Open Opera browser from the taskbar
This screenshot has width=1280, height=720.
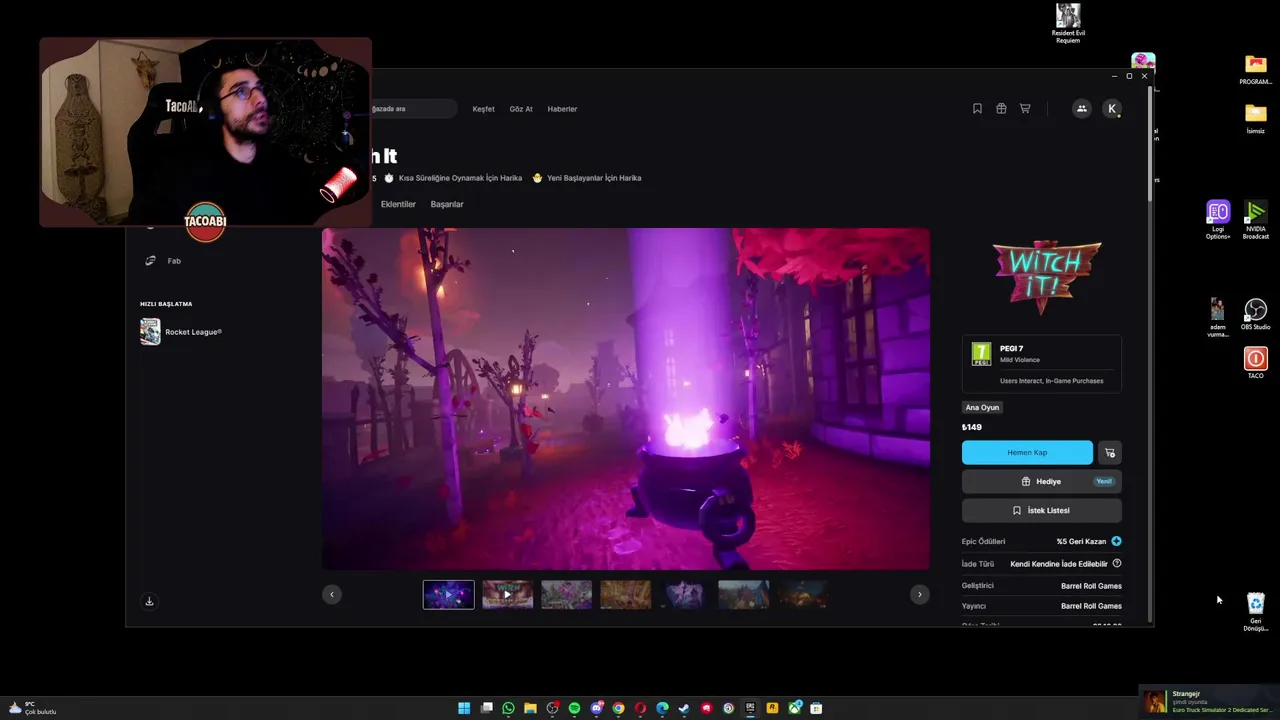click(640, 708)
